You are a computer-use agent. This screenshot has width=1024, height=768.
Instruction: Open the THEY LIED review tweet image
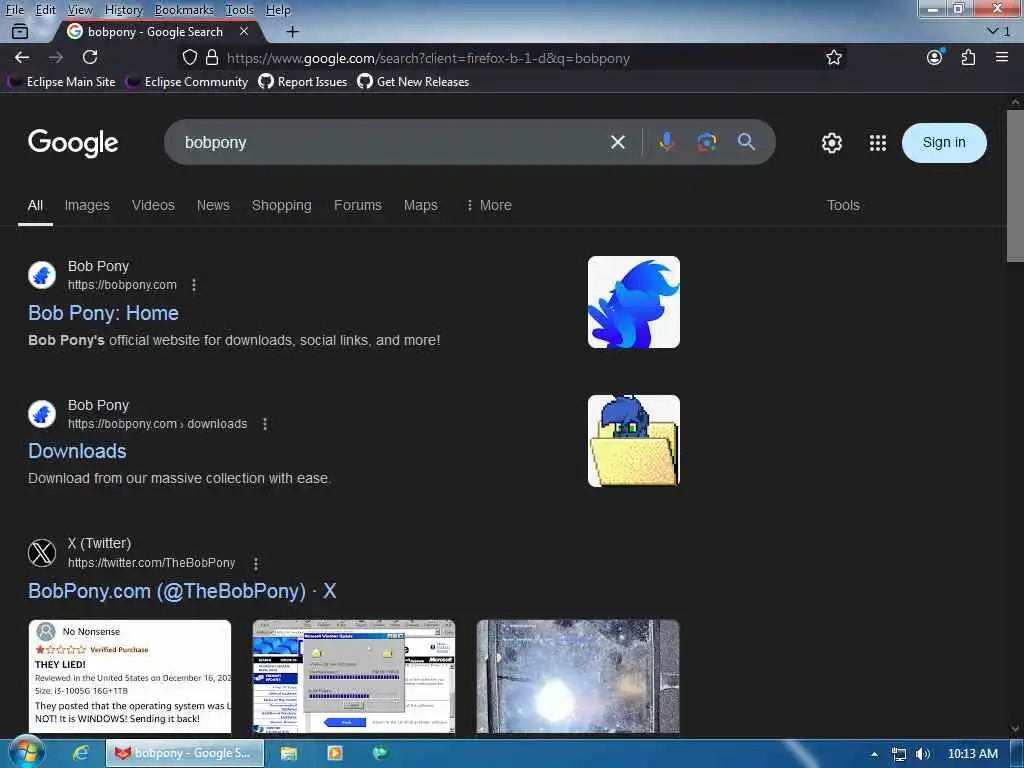click(130, 676)
